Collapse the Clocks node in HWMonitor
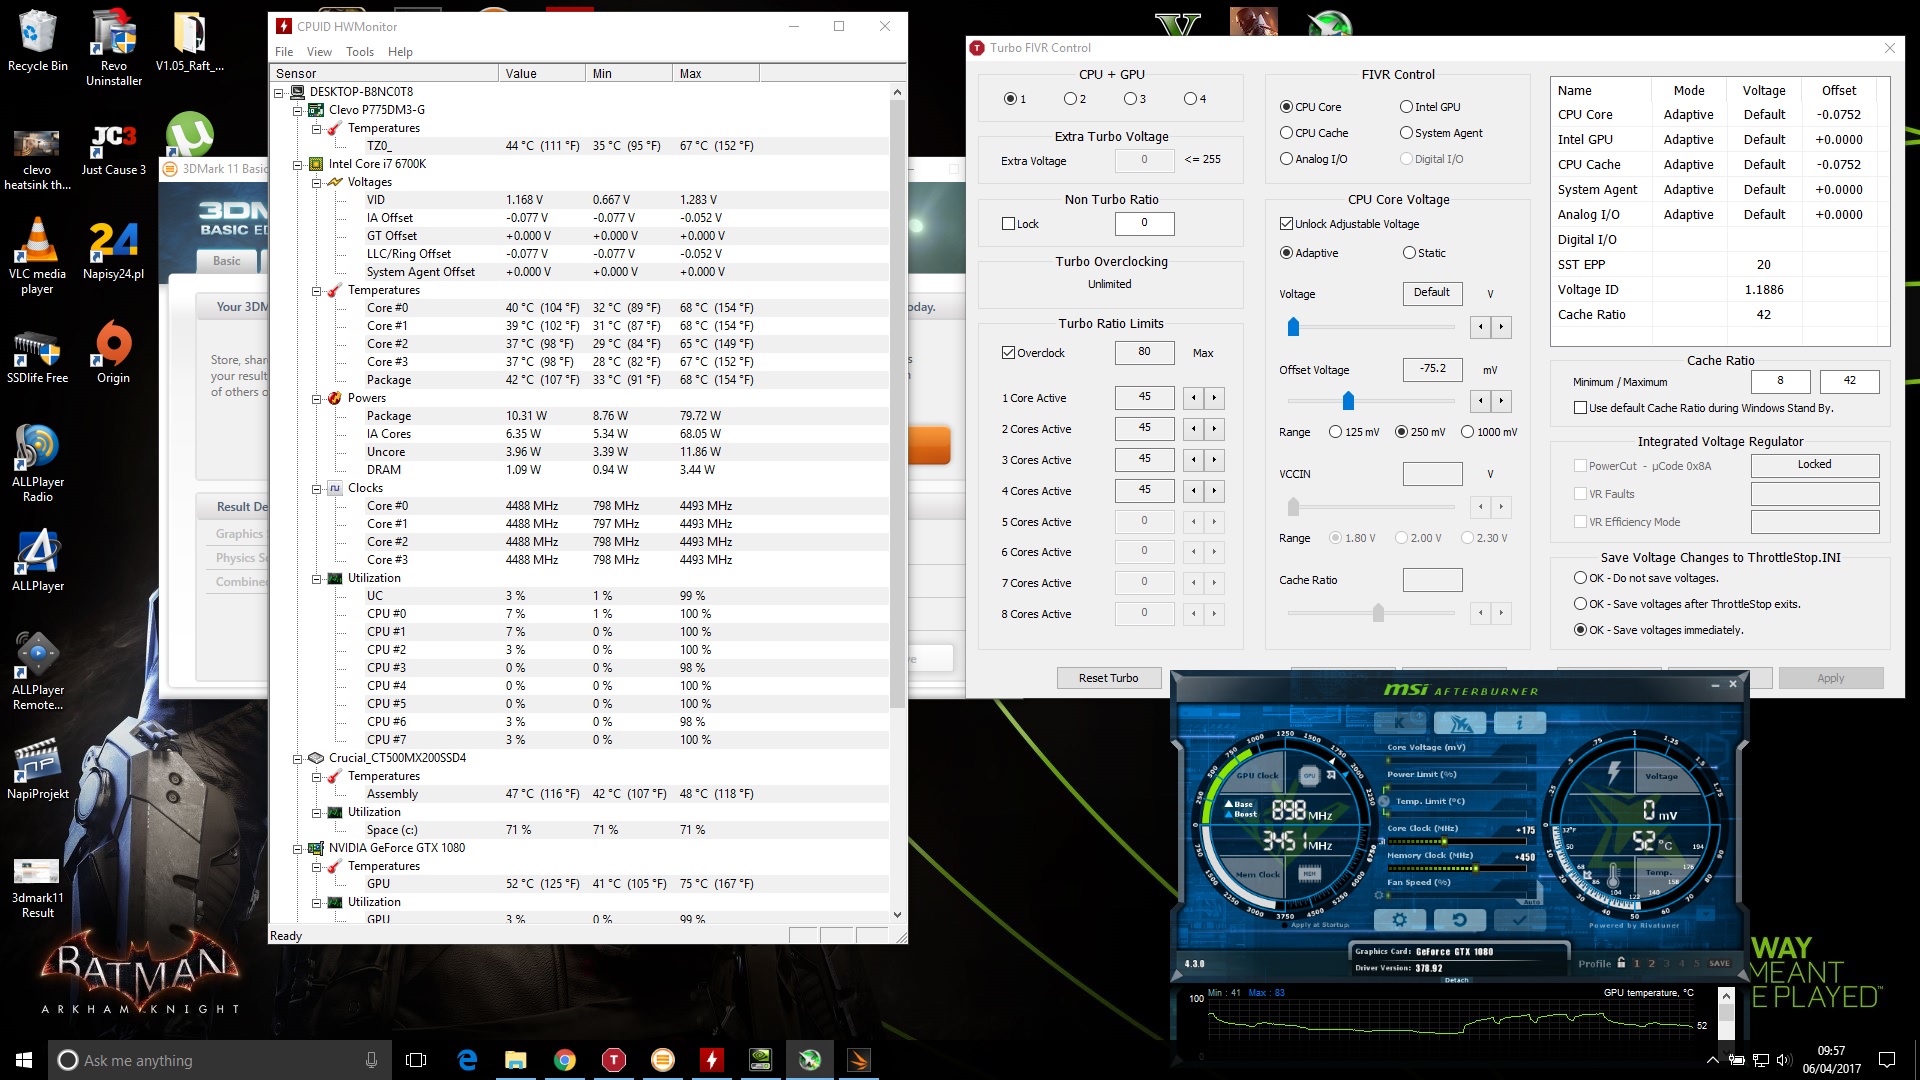Screen dimensions: 1920x1080 [316, 489]
